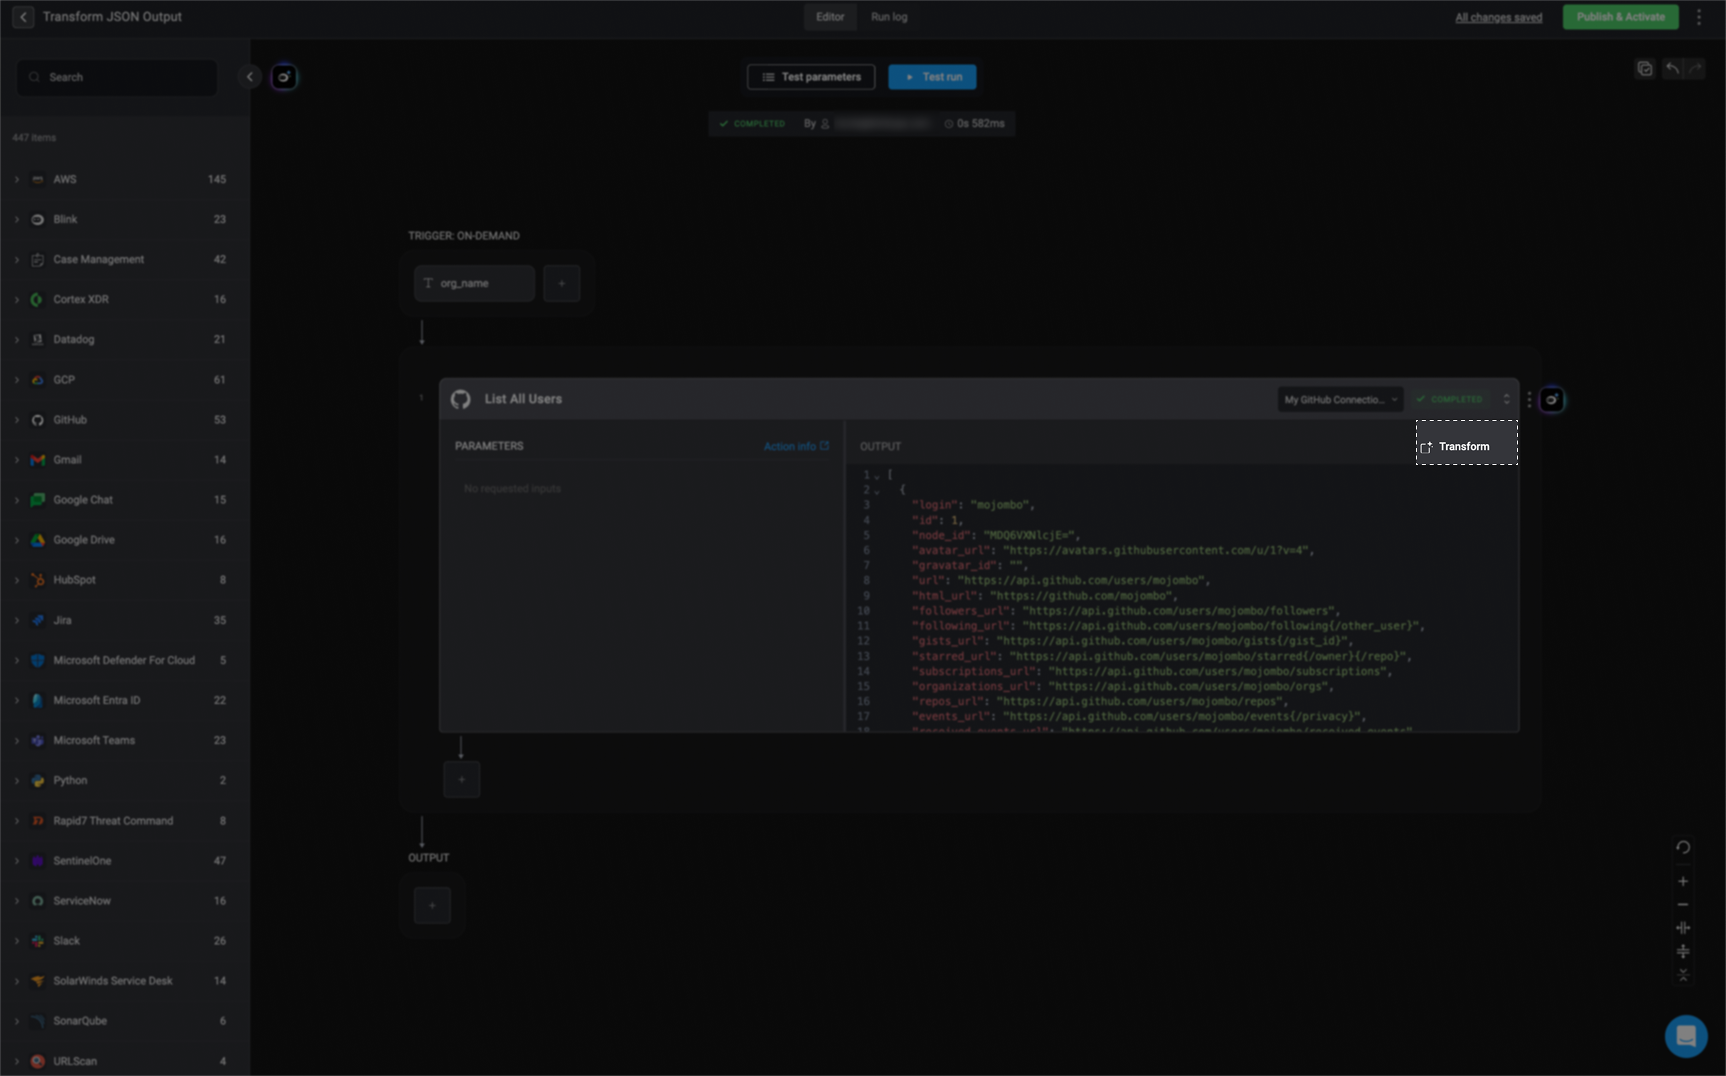Click the List All Users step title

[523, 399]
